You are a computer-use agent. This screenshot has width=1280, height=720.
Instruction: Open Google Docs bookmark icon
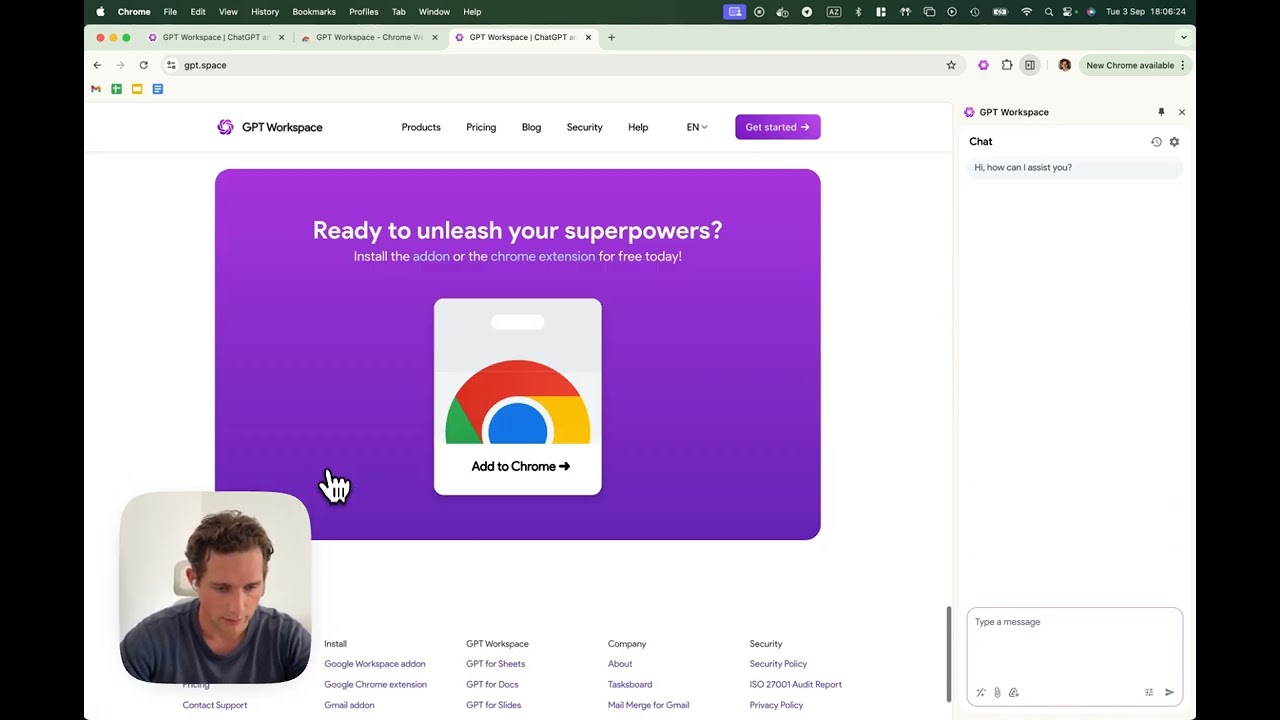point(157,89)
